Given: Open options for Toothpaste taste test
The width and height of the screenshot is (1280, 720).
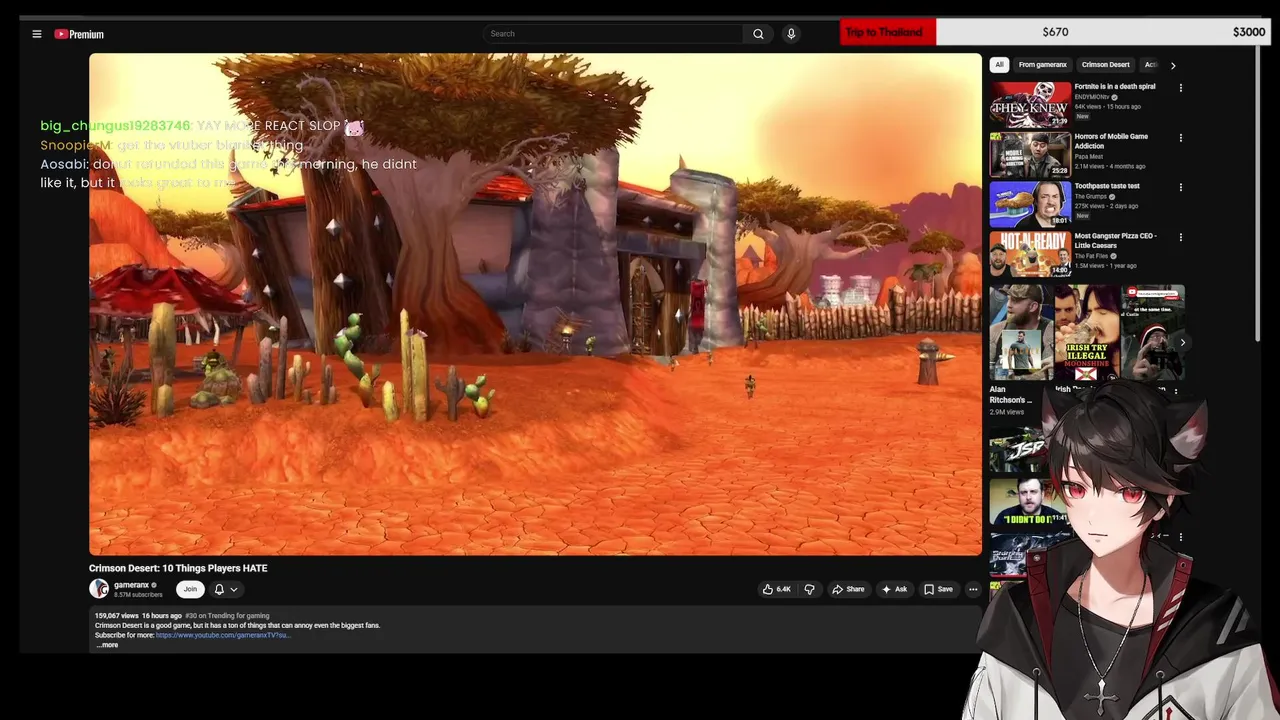Looking at the screenshot, I should tap(1181, 187).
